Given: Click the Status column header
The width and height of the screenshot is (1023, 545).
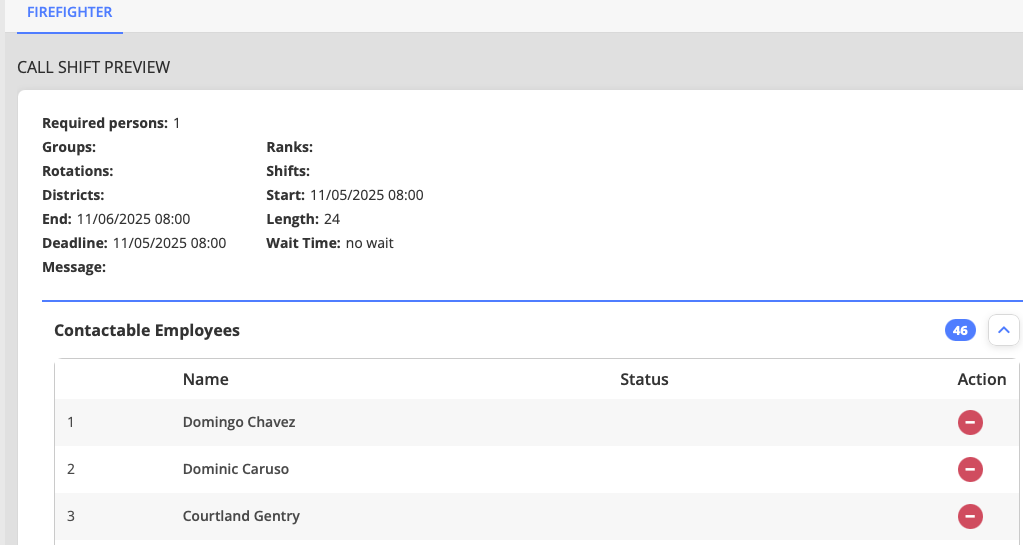Looking at the screenshot, I should click(644, 379).
